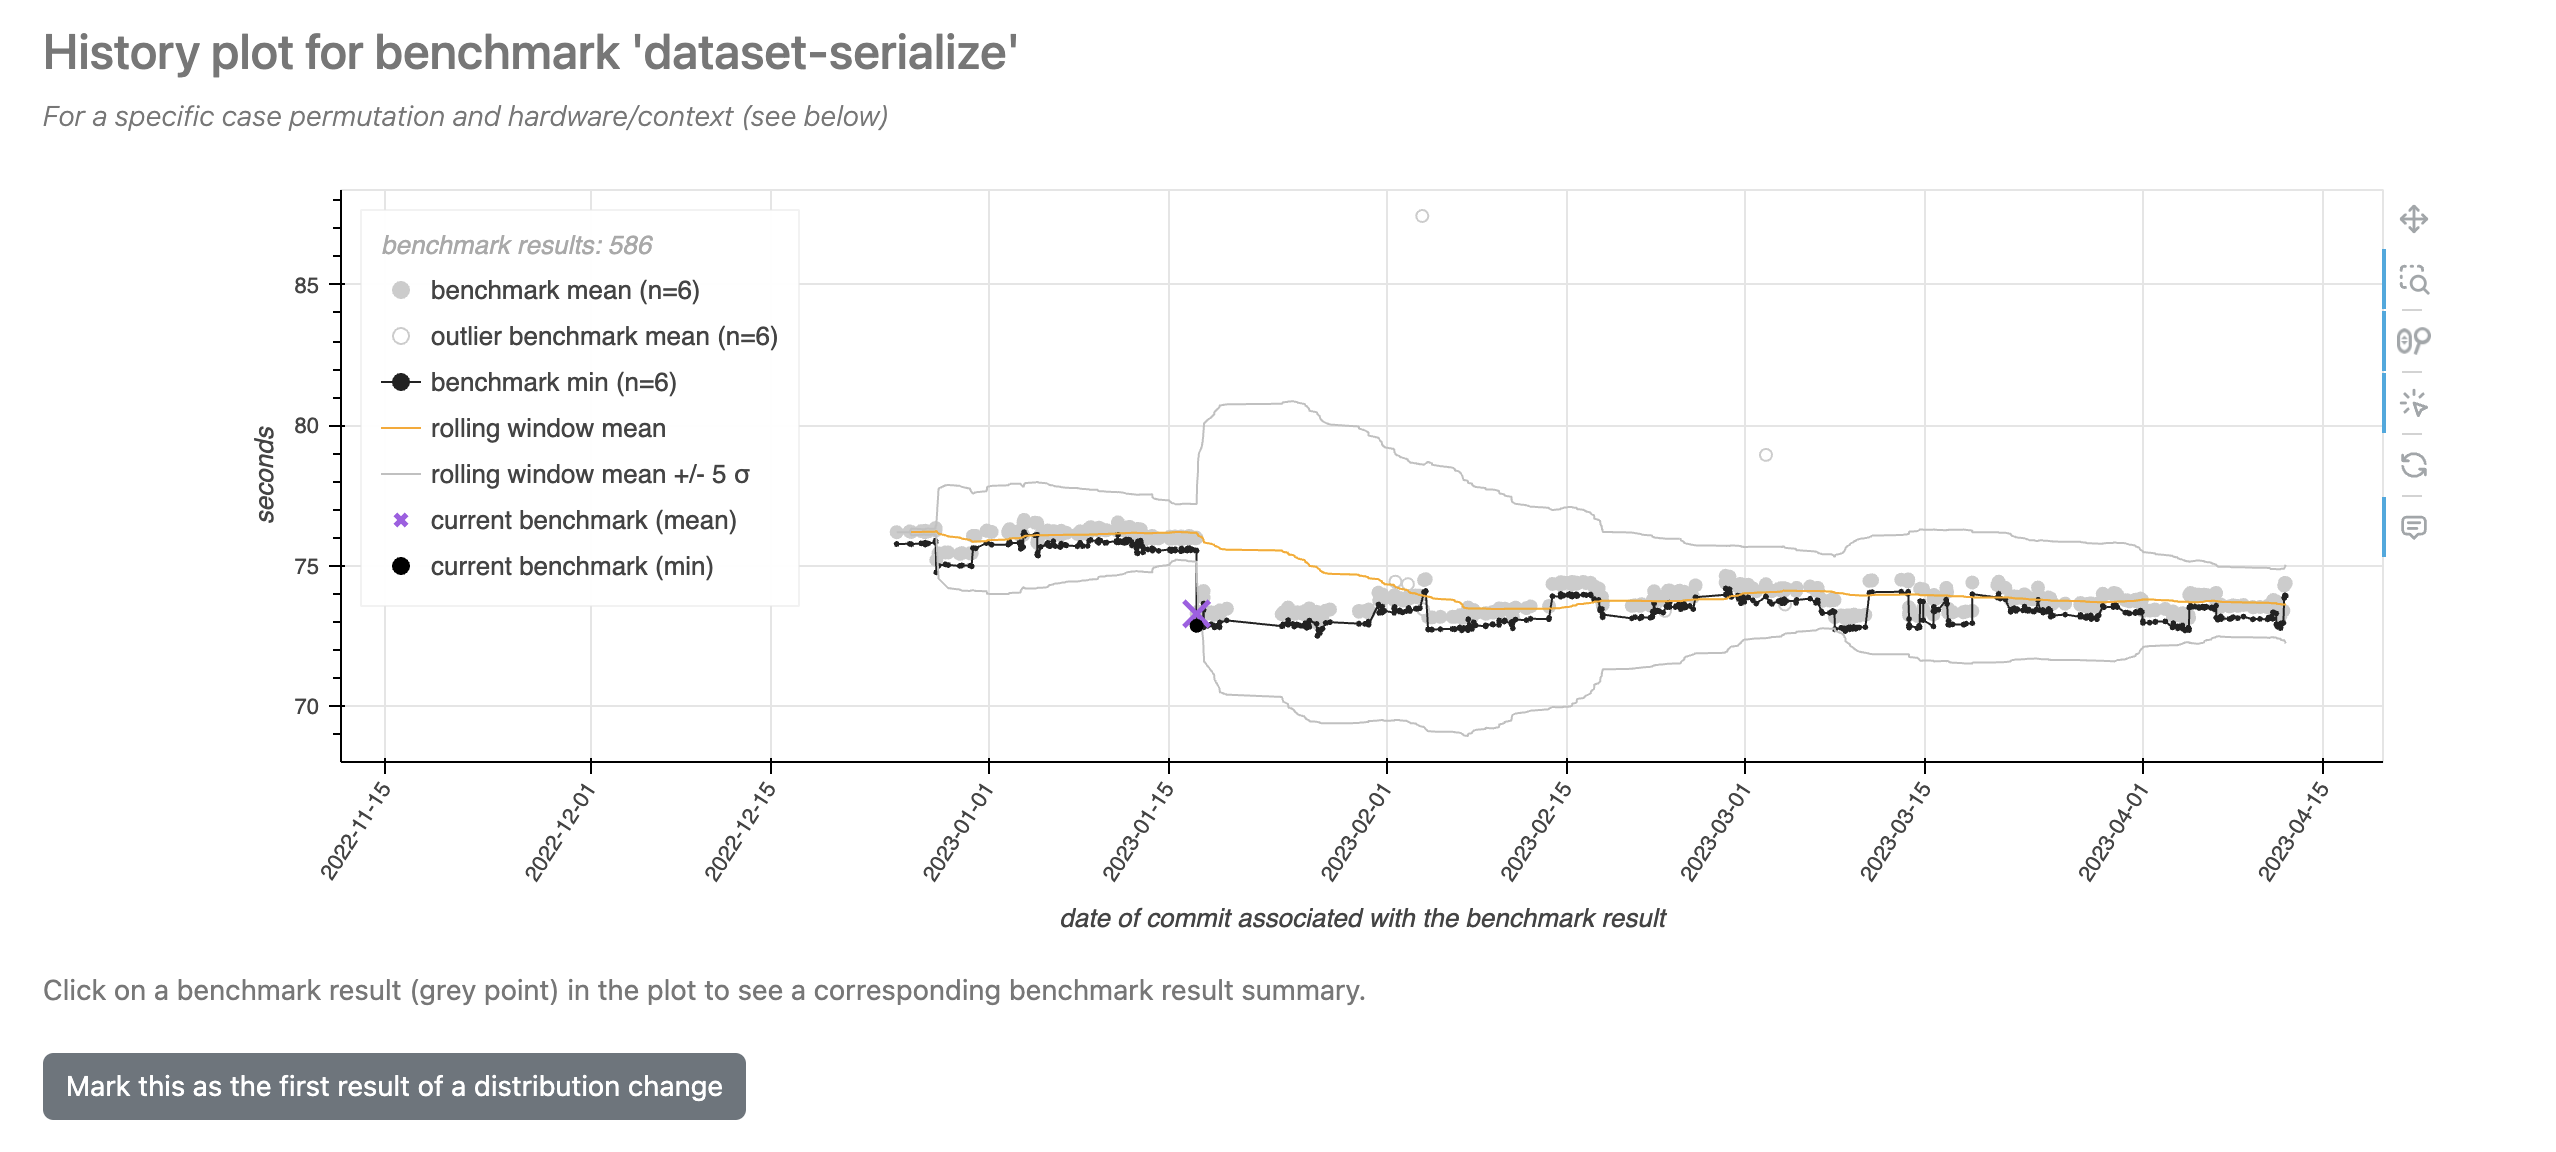Click the '2022-12-01' x-axis label
The height and width of the screenshot is (1152, 2556).
(x=561, y=832)
